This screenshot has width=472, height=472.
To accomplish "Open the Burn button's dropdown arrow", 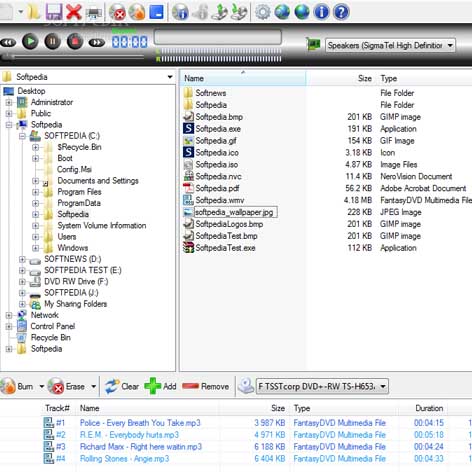I will pyautogui.click(x=42, y=387).
